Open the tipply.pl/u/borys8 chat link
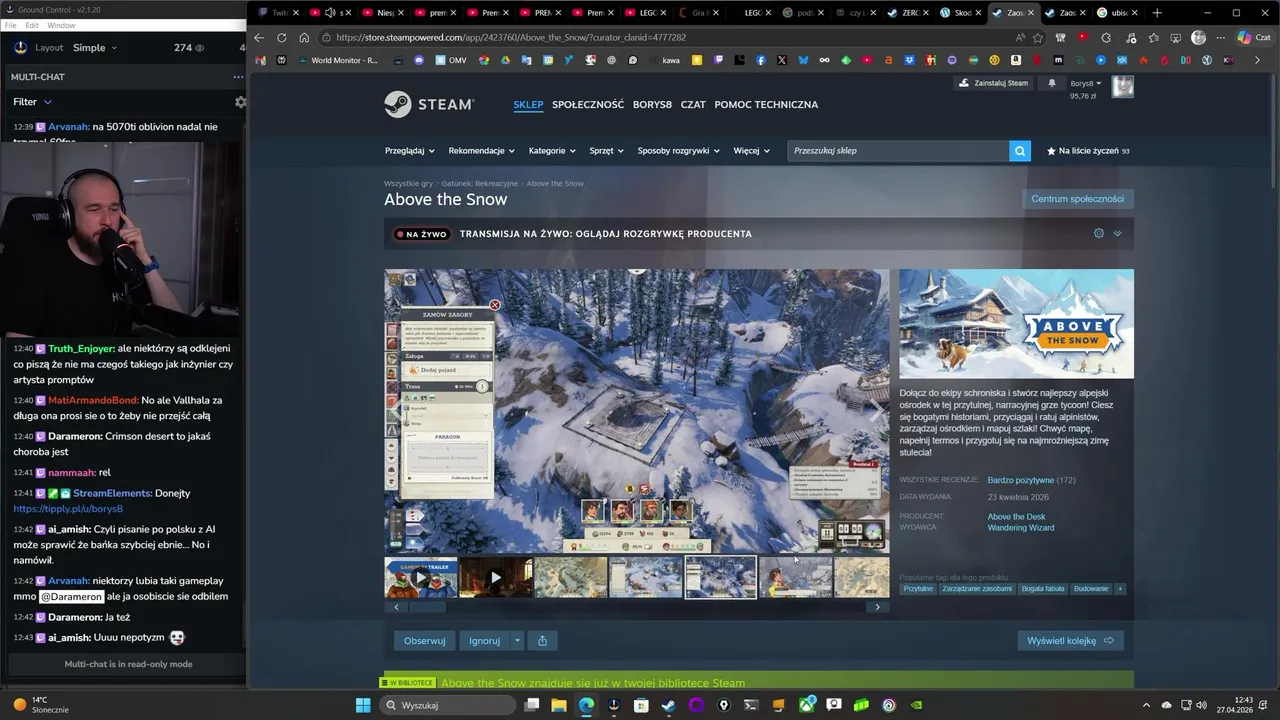The image size is (1280, 720). pyautogui.click(x=68, y=509)
